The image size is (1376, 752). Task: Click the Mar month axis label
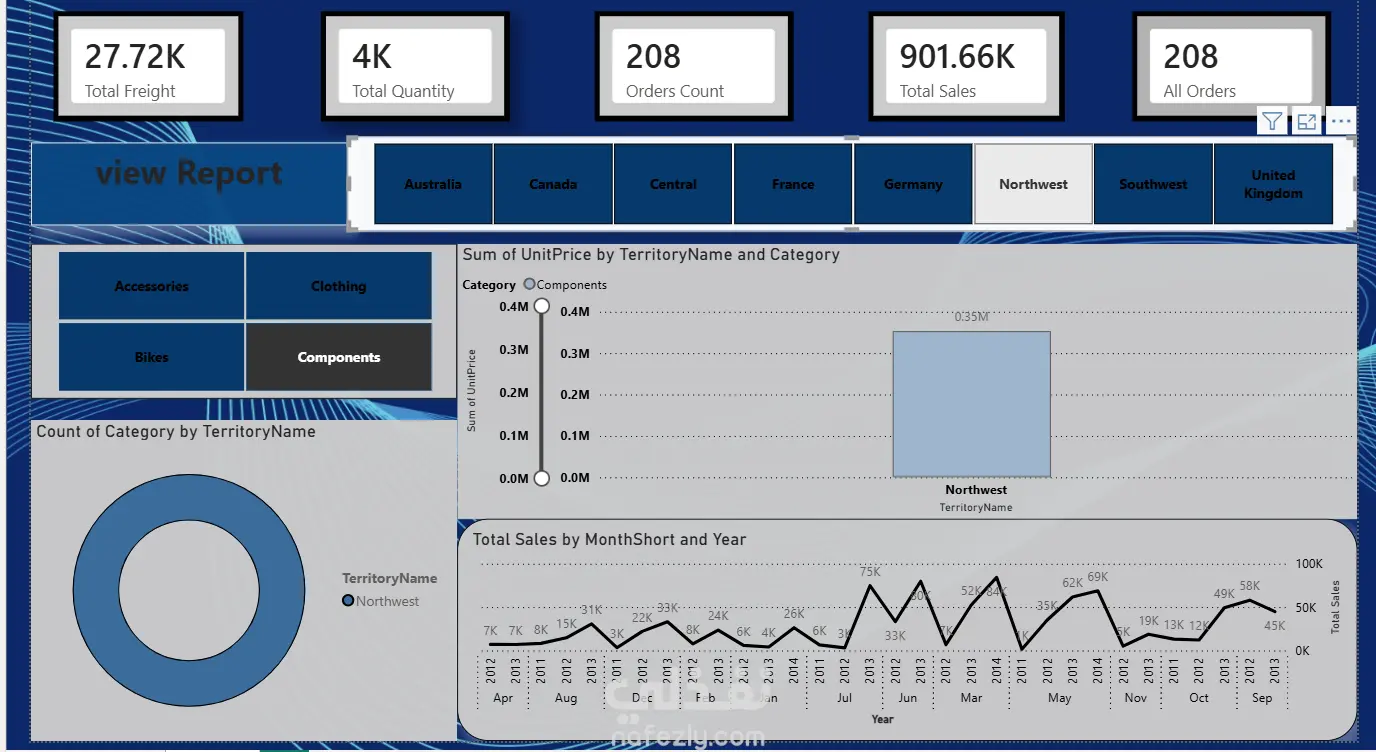coord(971,698)
